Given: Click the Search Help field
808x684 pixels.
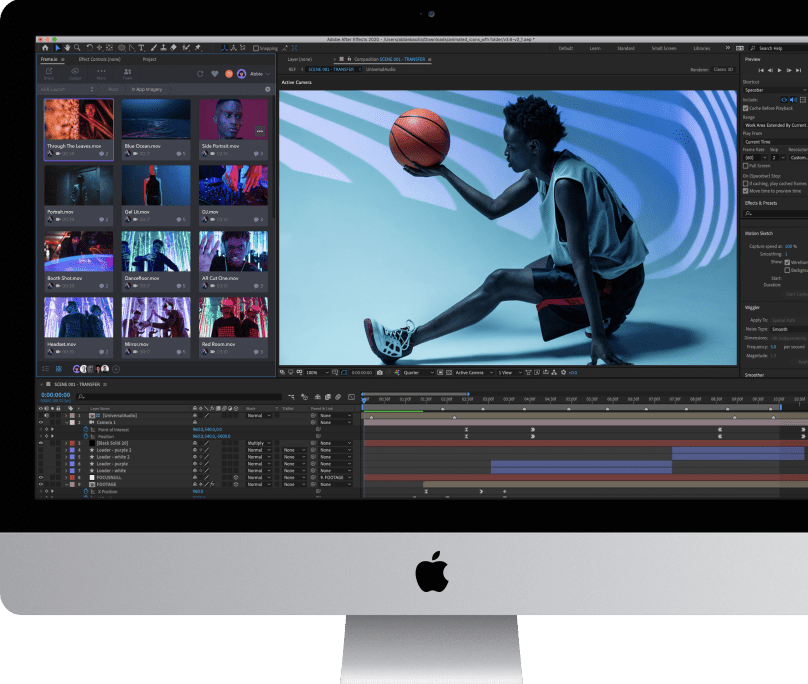Looking at the screenshot, I should pyautogui.click(x=778, y=48).
